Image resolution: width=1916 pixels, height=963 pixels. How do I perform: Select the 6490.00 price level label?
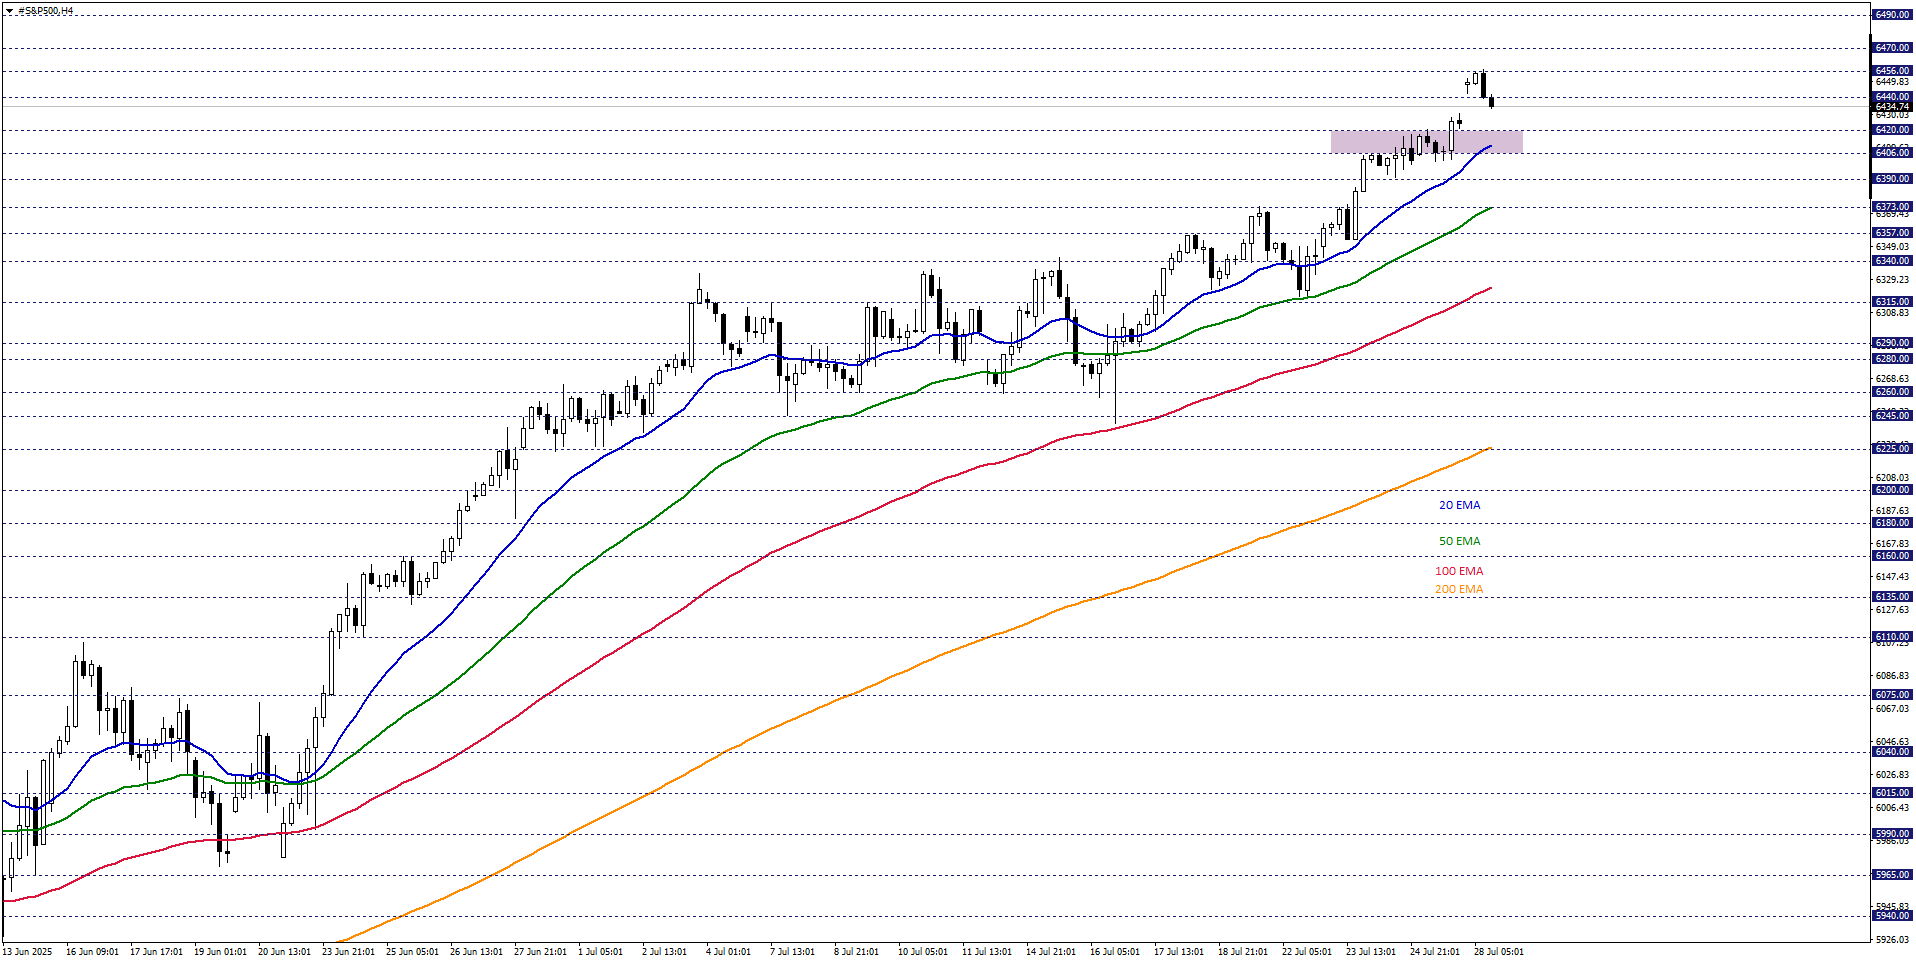[1892, 15]
